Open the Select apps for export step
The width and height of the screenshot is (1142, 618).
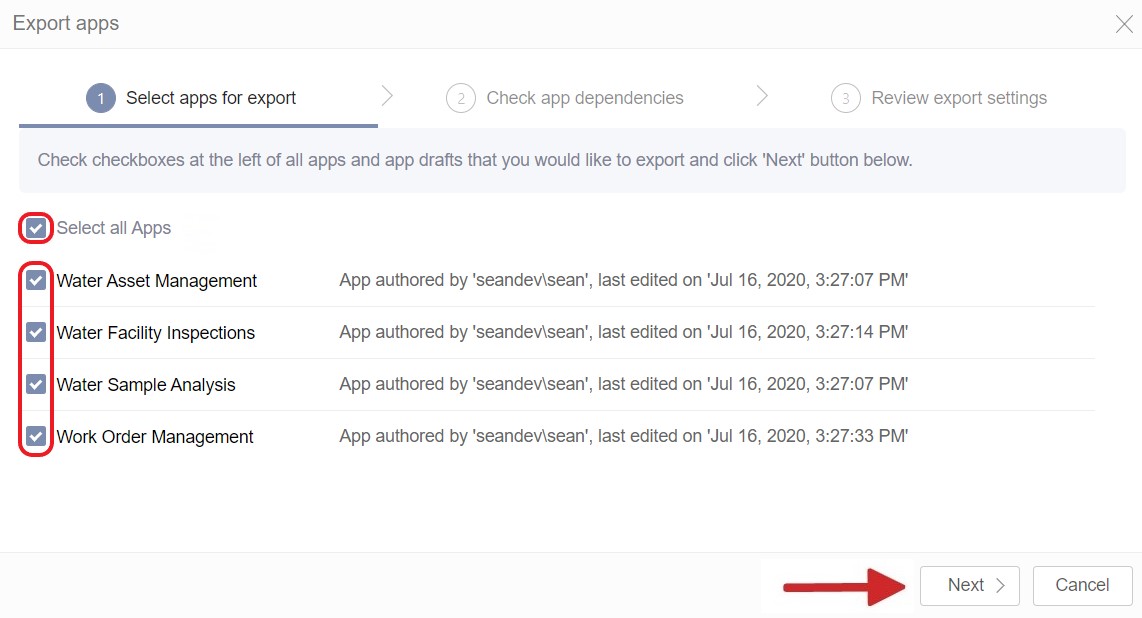211,98
